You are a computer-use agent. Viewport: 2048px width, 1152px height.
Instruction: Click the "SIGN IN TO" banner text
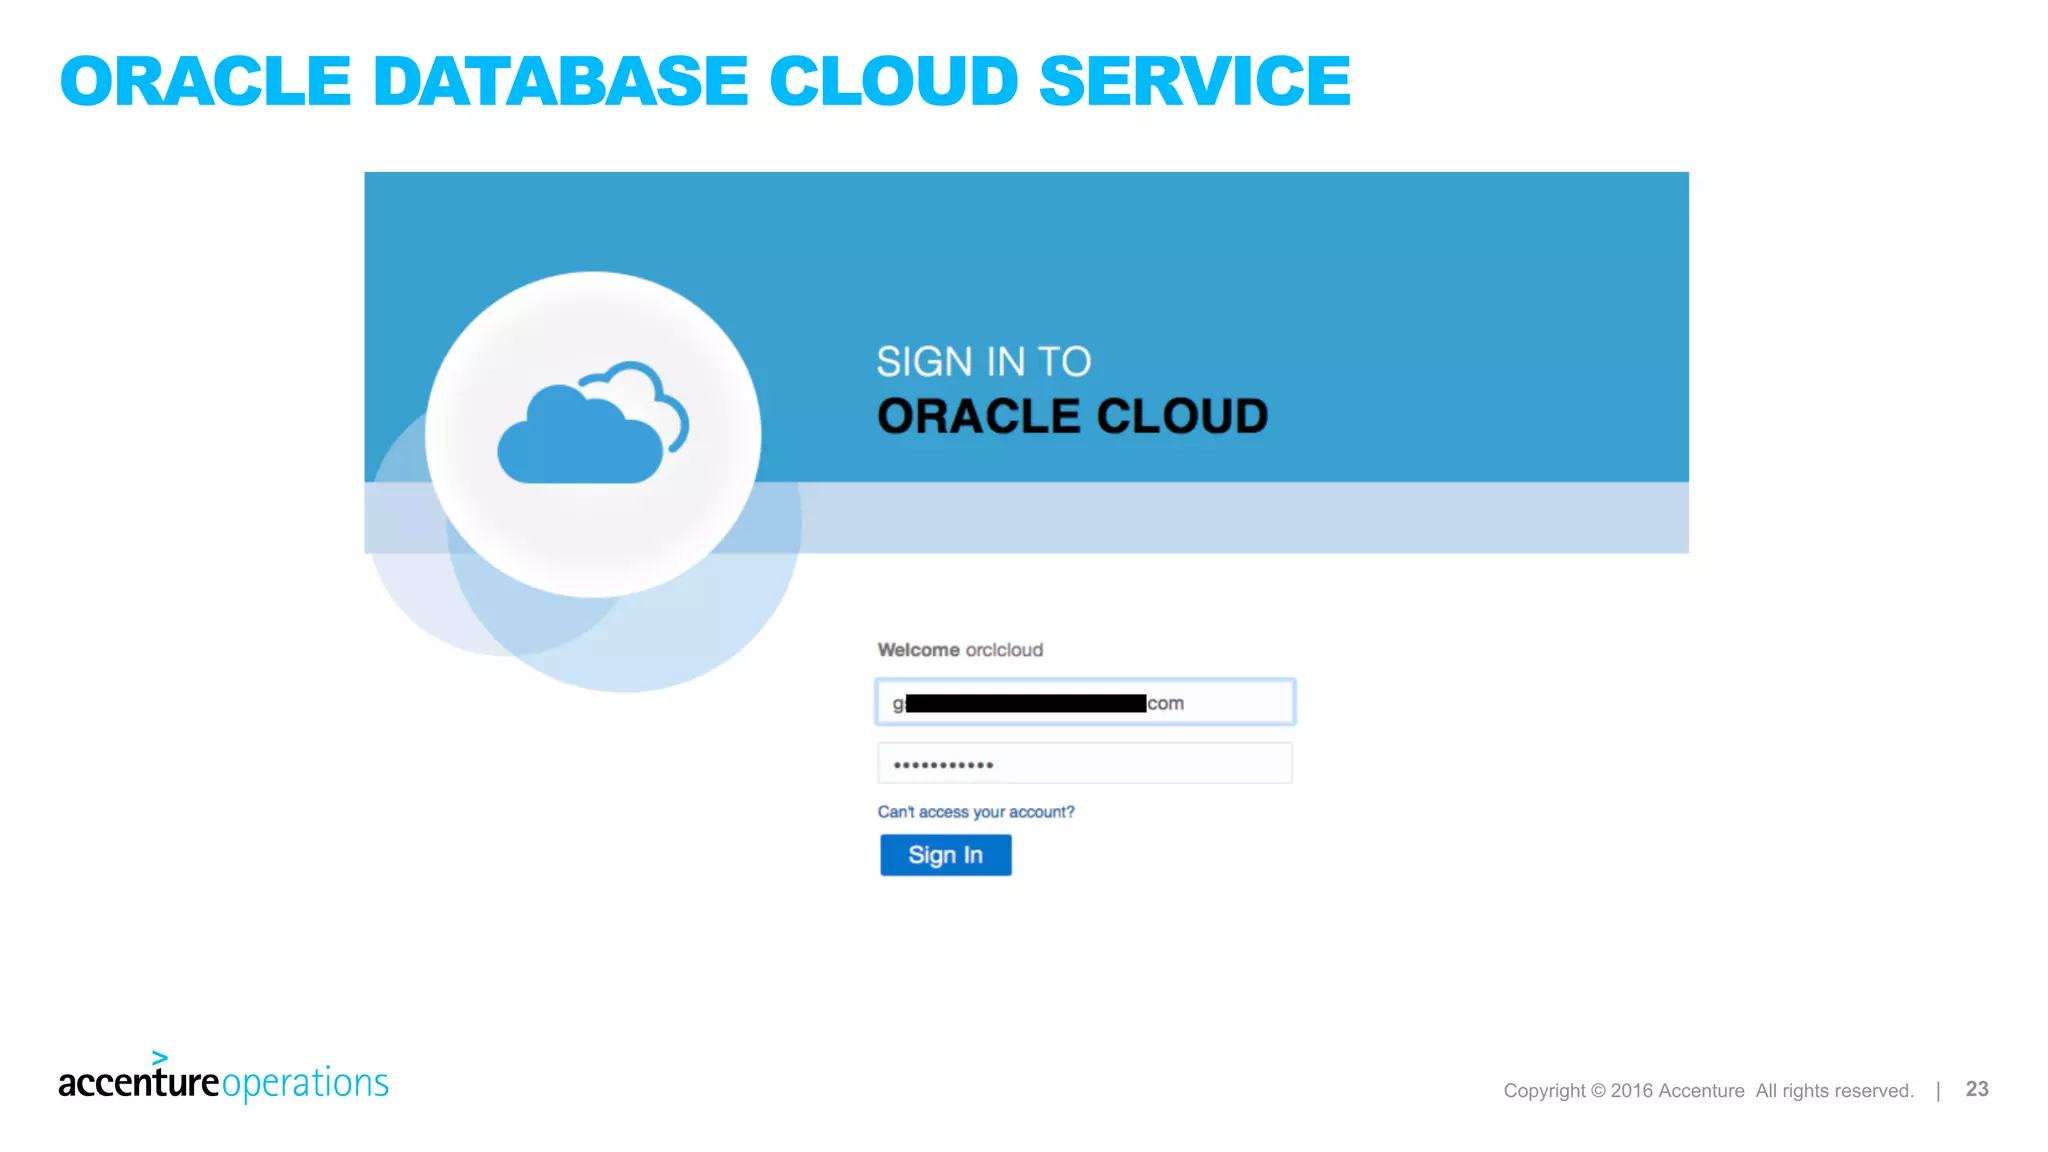(x=984, y=362)
